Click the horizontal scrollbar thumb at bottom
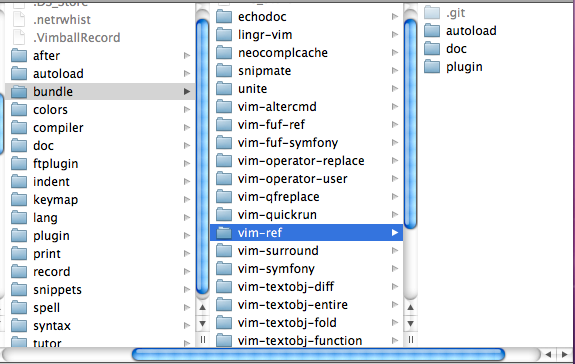 click(x=318, y=354)
